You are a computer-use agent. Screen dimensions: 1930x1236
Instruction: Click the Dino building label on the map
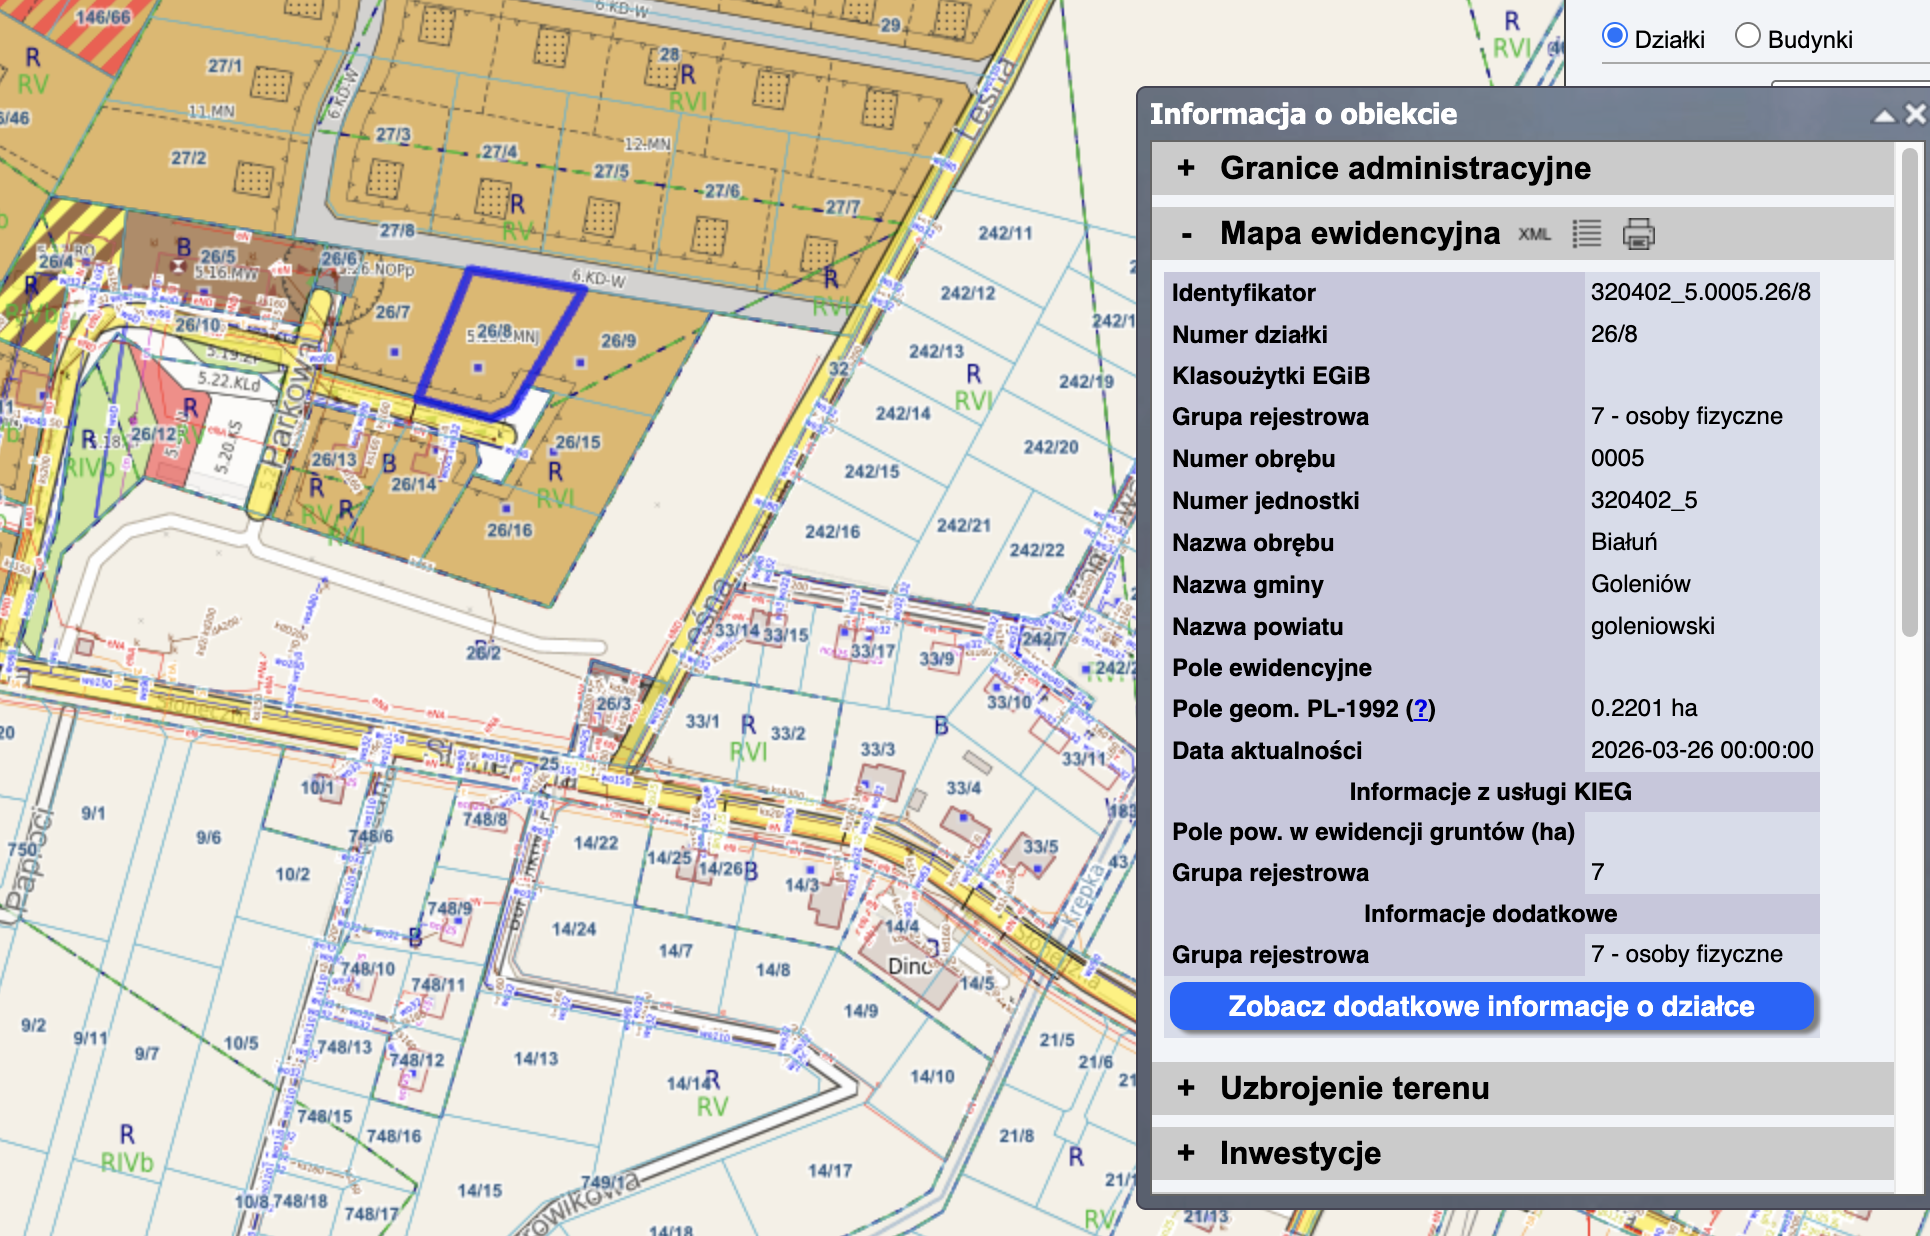(x=909, y=966)
